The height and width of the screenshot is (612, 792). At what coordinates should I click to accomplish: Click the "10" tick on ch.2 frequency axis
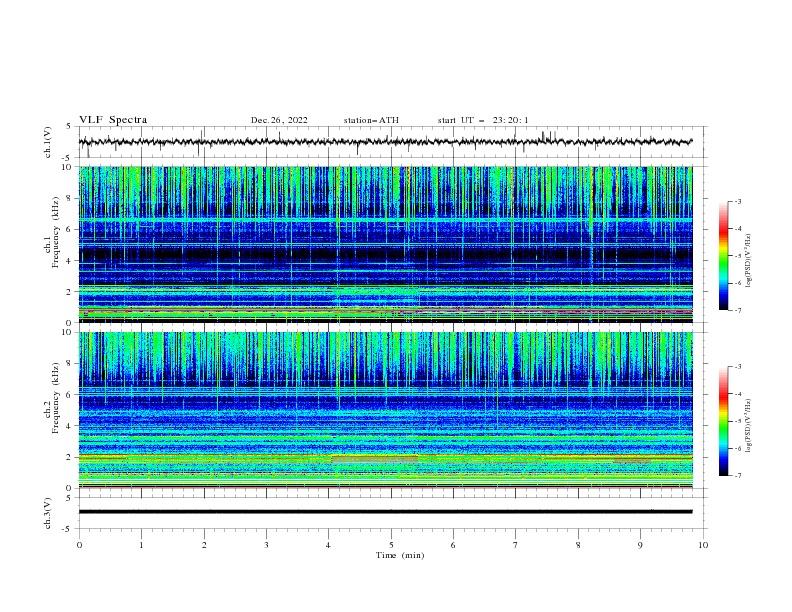pyautogui.click(x=68, y=332)
